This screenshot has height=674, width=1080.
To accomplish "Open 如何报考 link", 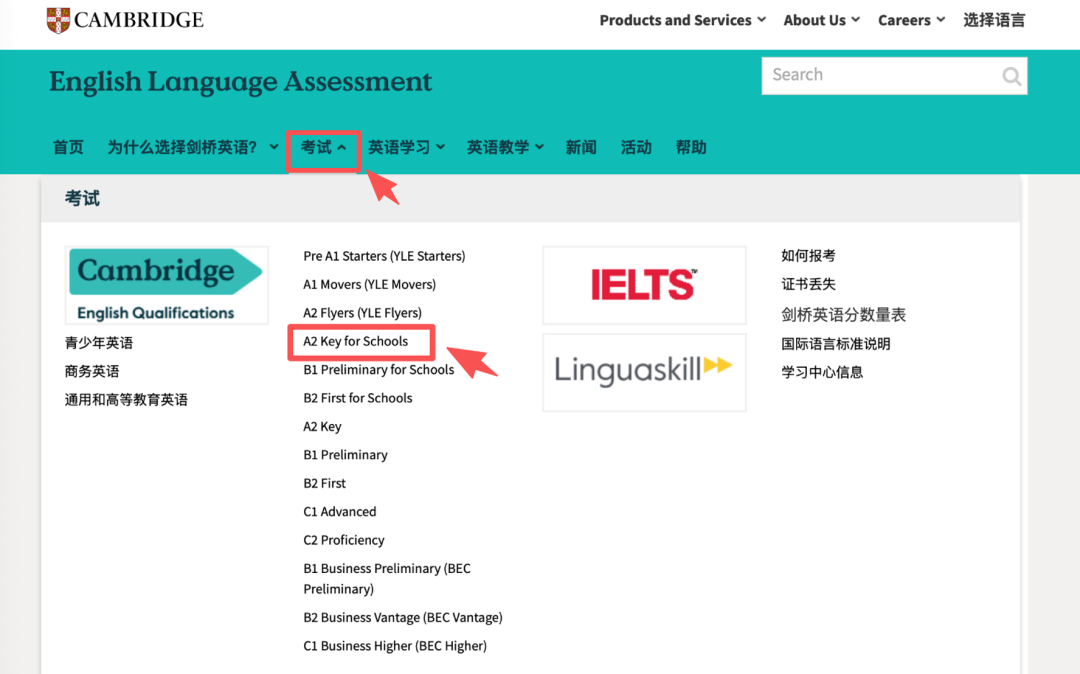I will click(808, 256).
